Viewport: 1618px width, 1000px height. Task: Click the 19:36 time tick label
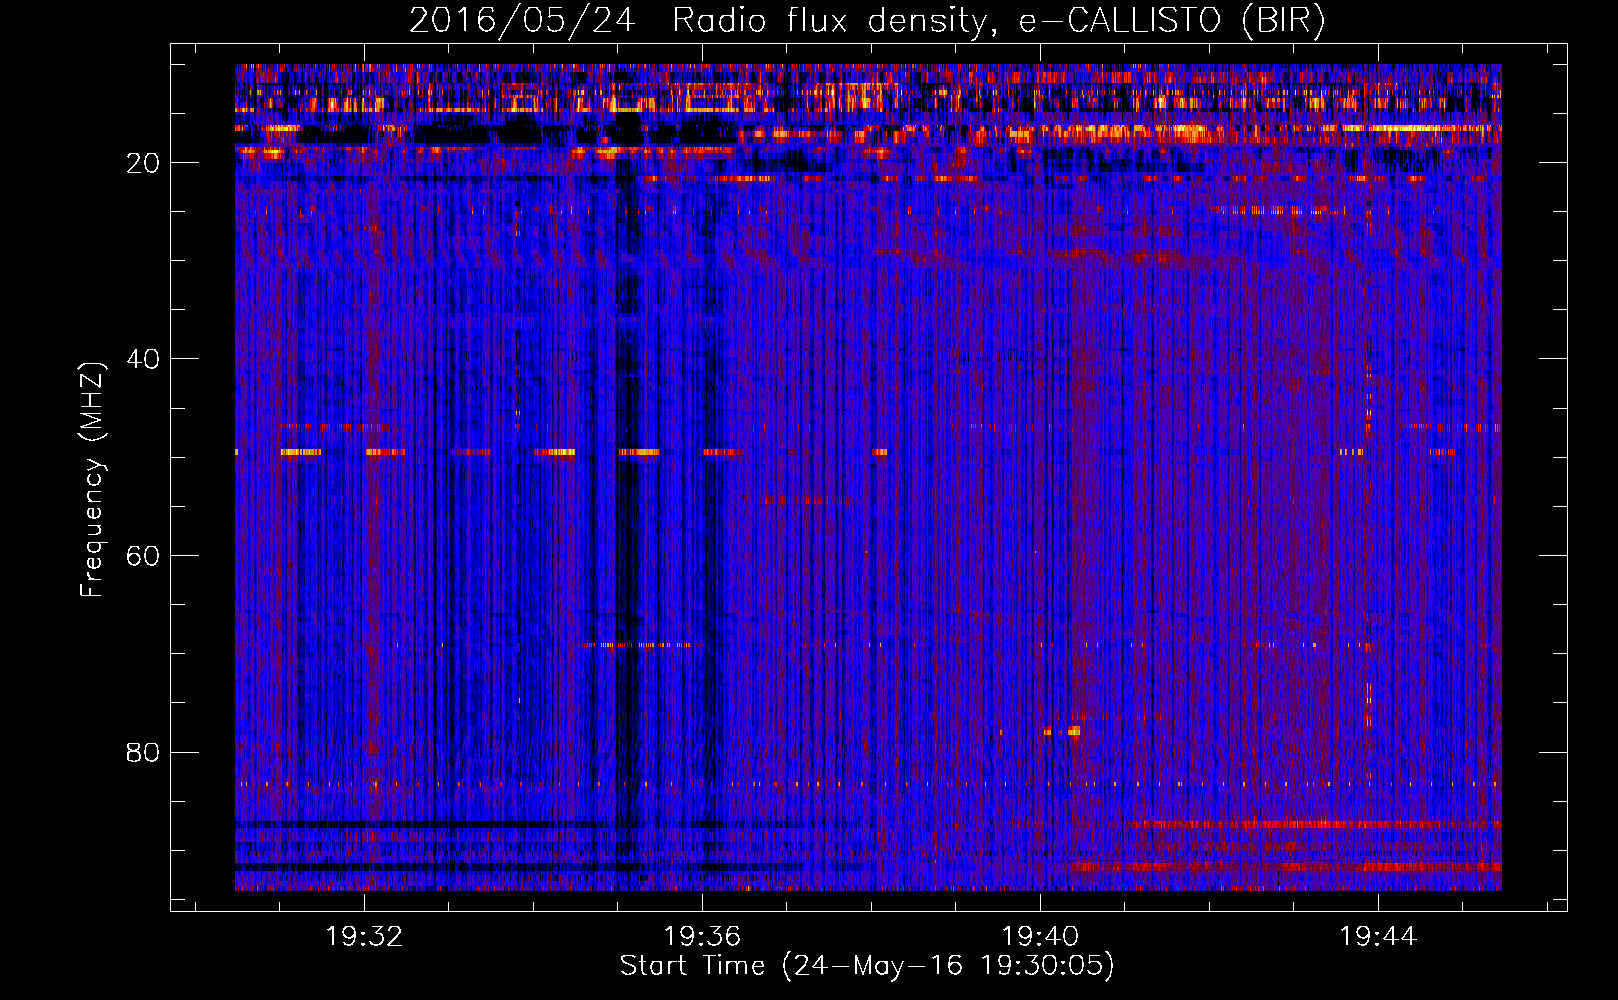pos(702,936)
